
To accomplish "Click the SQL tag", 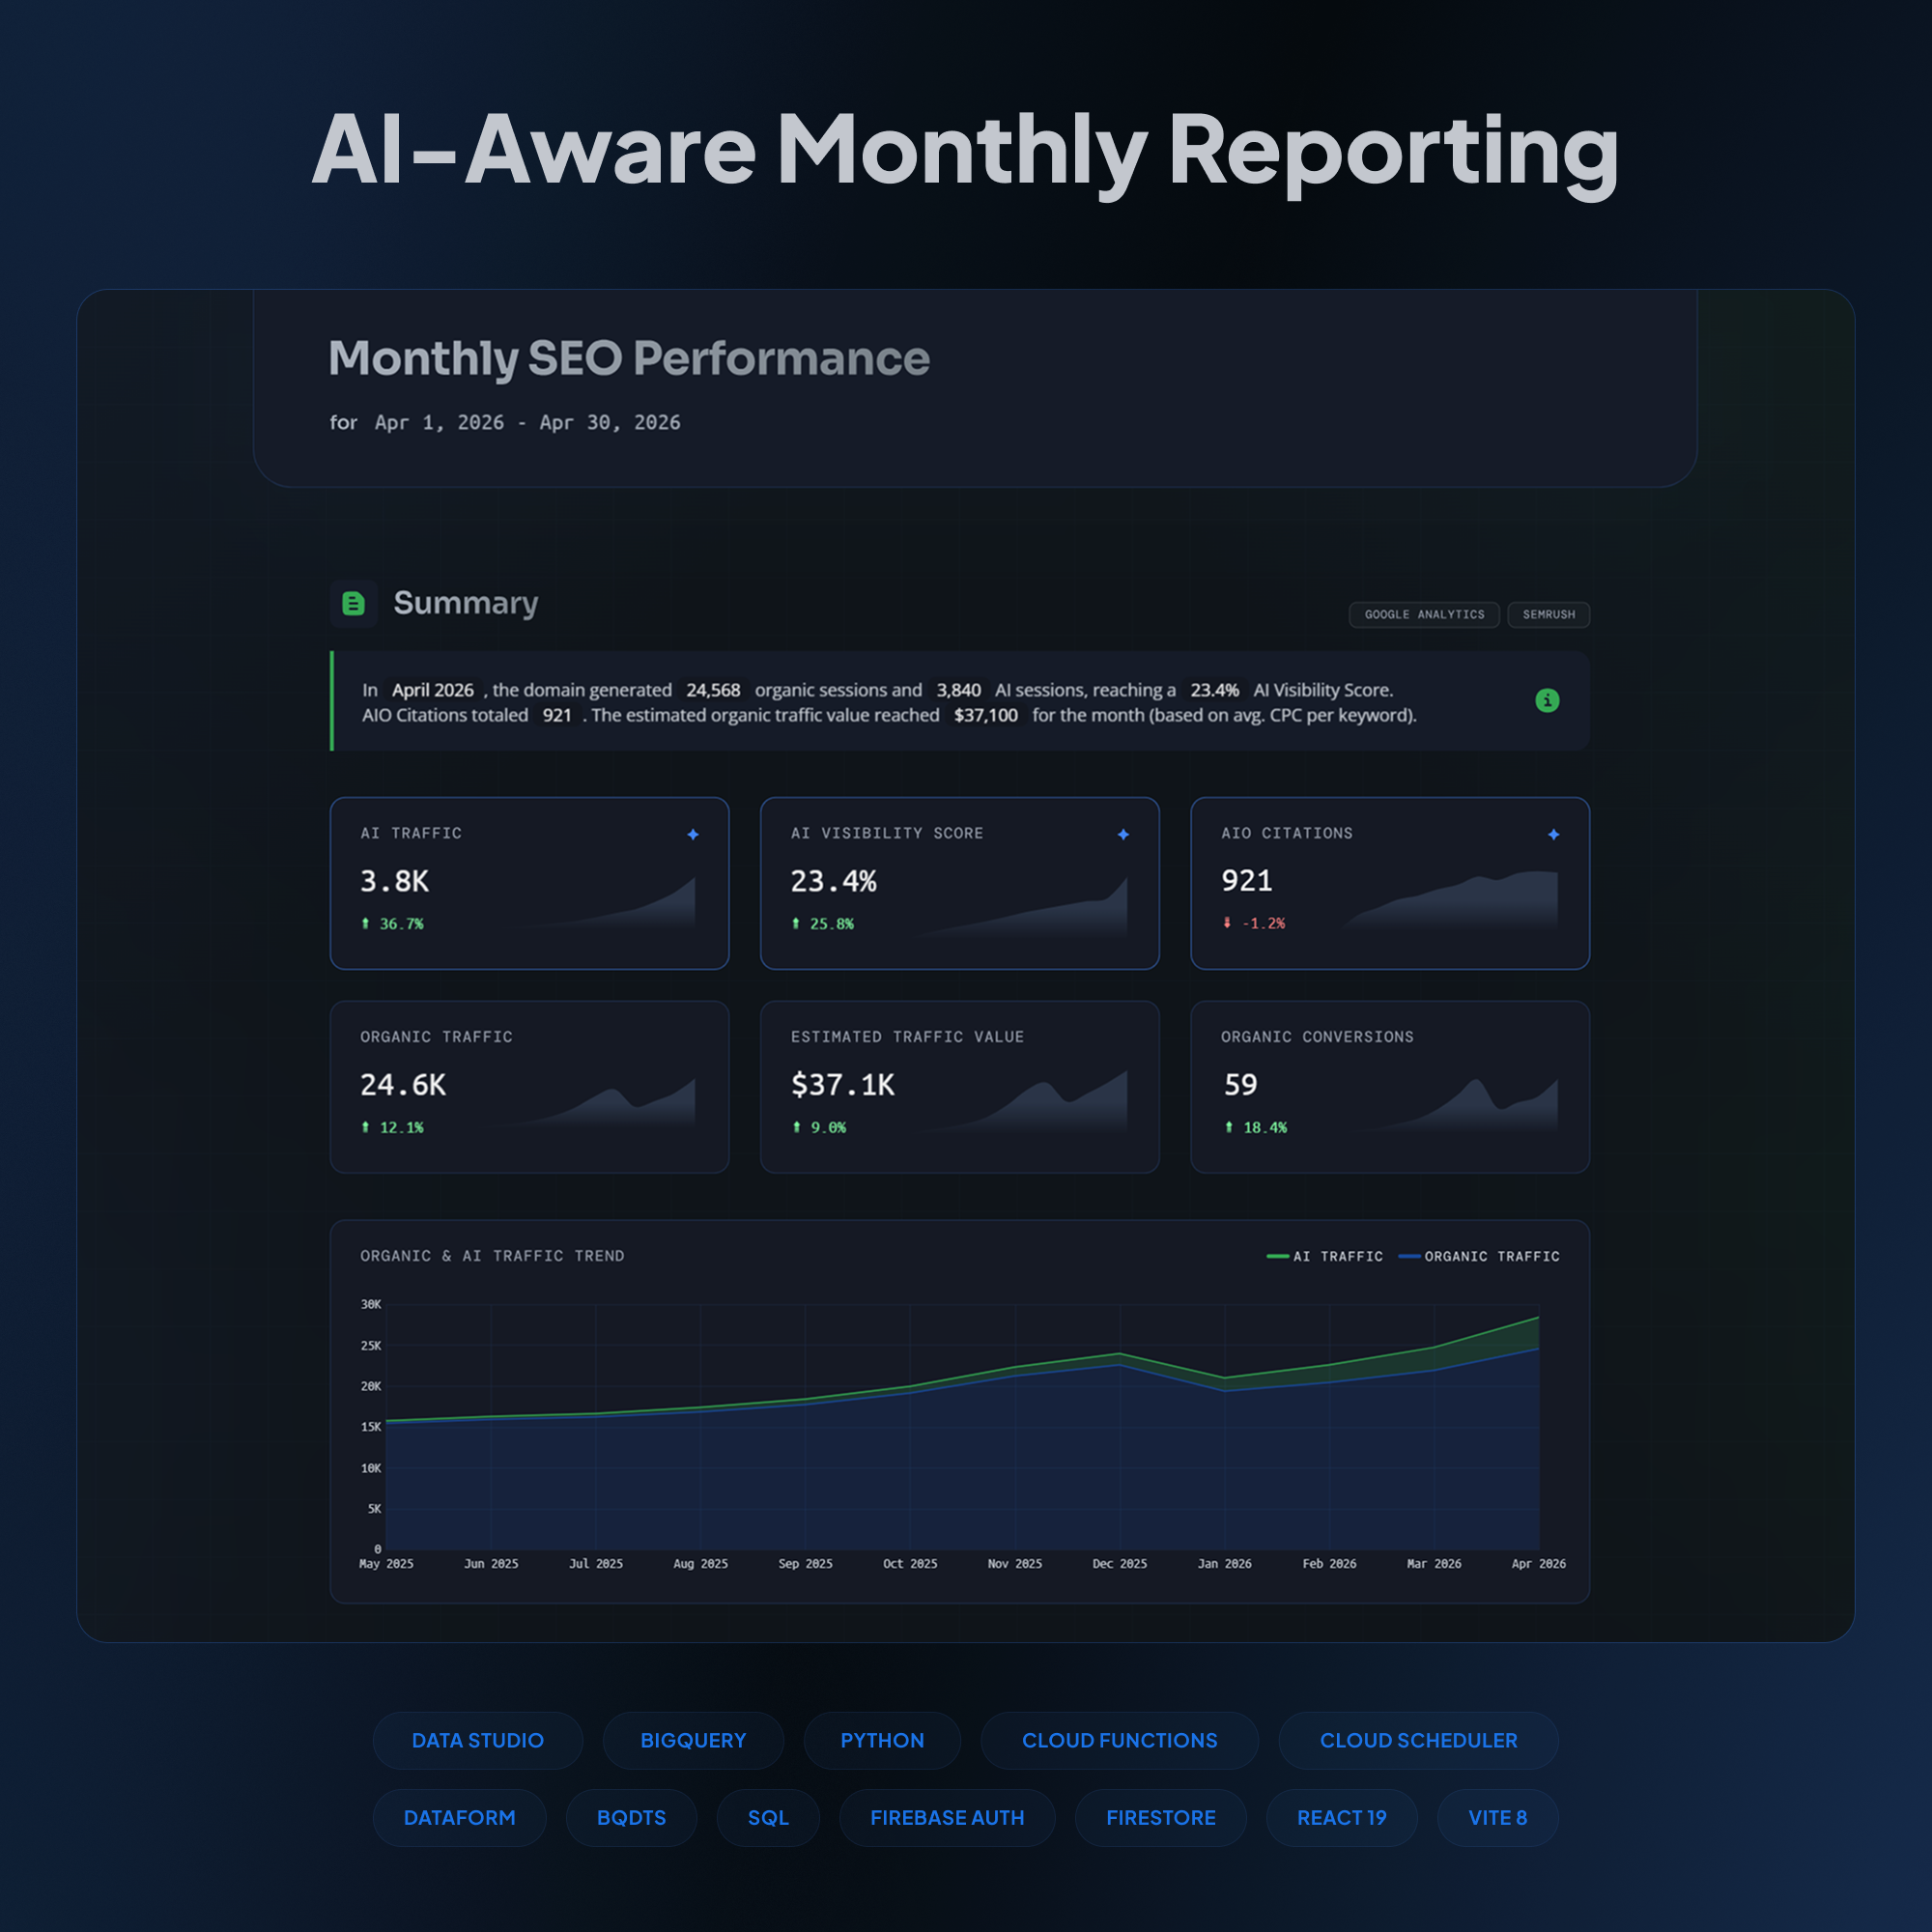I will [x=768, y=1817].
